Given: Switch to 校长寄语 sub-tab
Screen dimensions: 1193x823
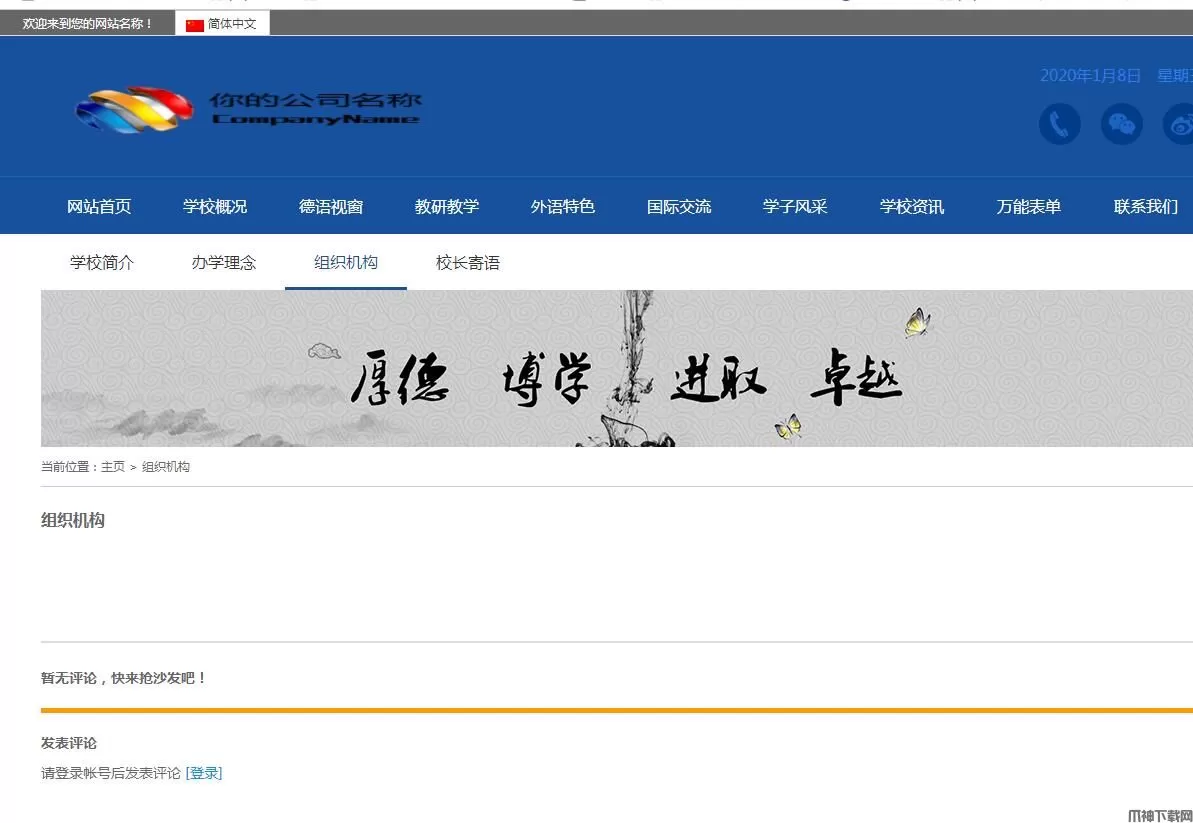Looking at the screenshot, I should (x=467, y=262).
